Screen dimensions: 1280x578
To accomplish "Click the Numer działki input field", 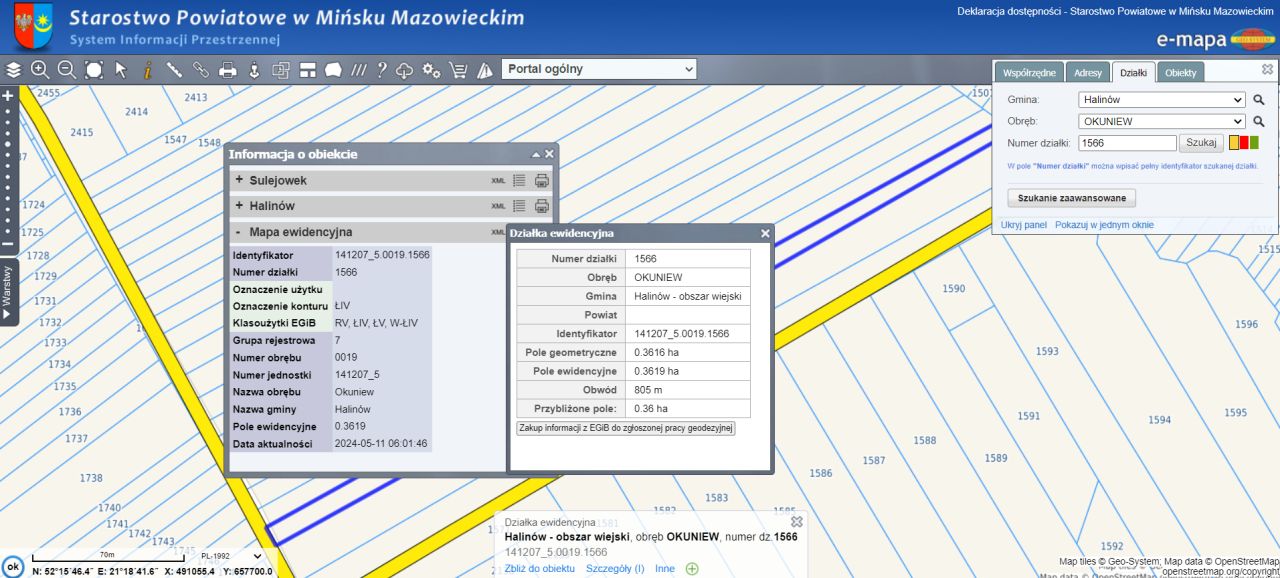I will point(1127,143).
